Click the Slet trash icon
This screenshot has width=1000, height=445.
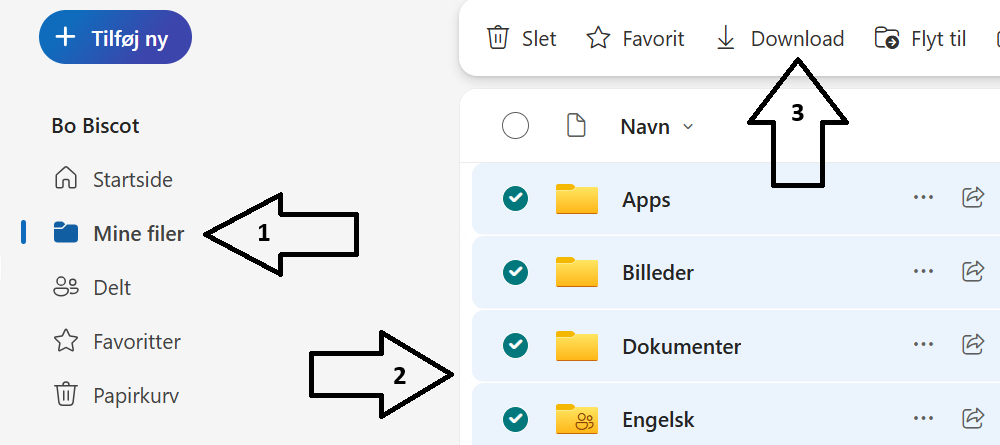point(497,38)
